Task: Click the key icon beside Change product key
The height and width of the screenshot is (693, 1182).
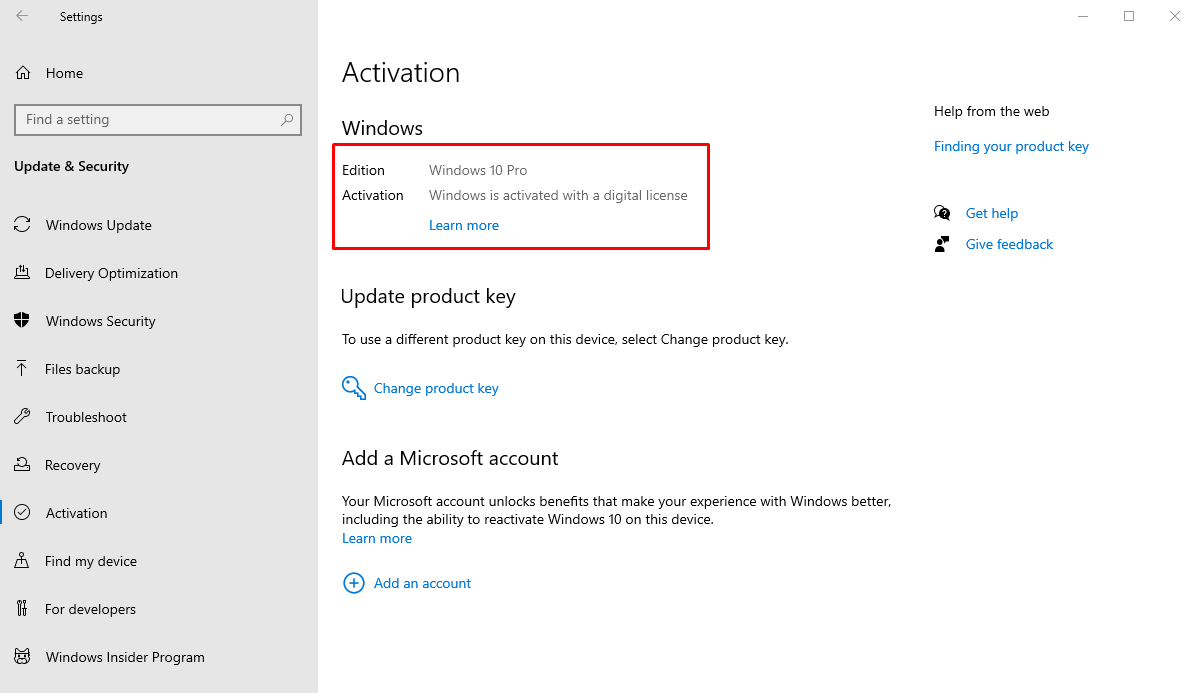Action: click(354, 388)
